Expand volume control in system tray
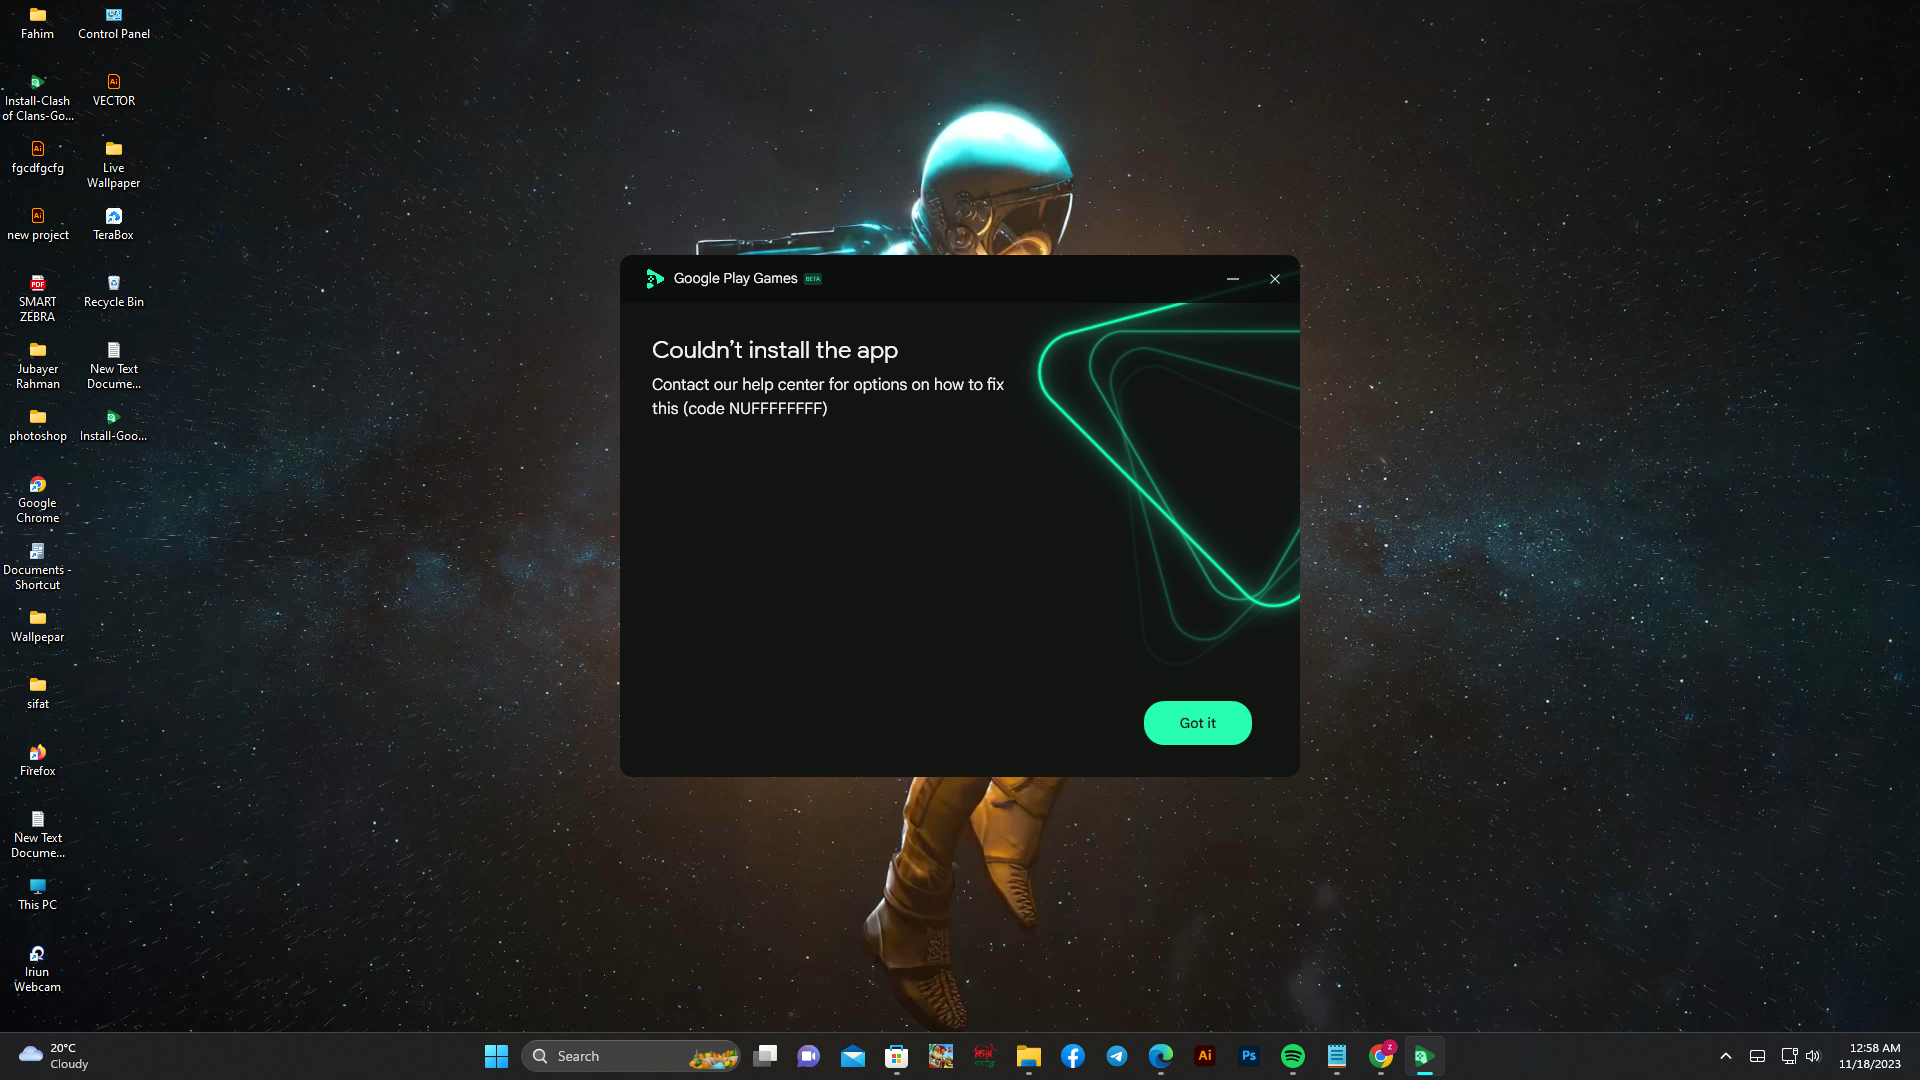The image size is (1920, 1080). point(1813,1055)
